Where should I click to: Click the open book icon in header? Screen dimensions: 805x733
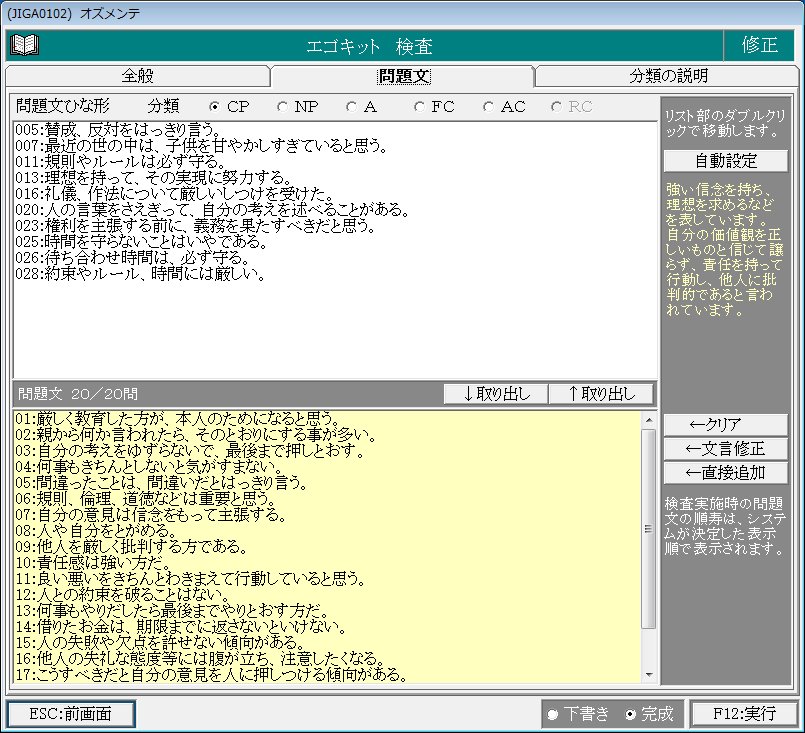point(25,45)
